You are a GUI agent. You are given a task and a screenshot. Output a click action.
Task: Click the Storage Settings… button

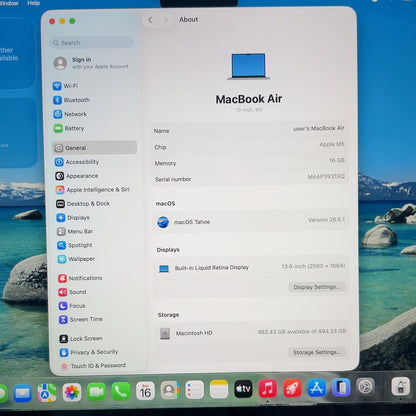click(317, 352)
